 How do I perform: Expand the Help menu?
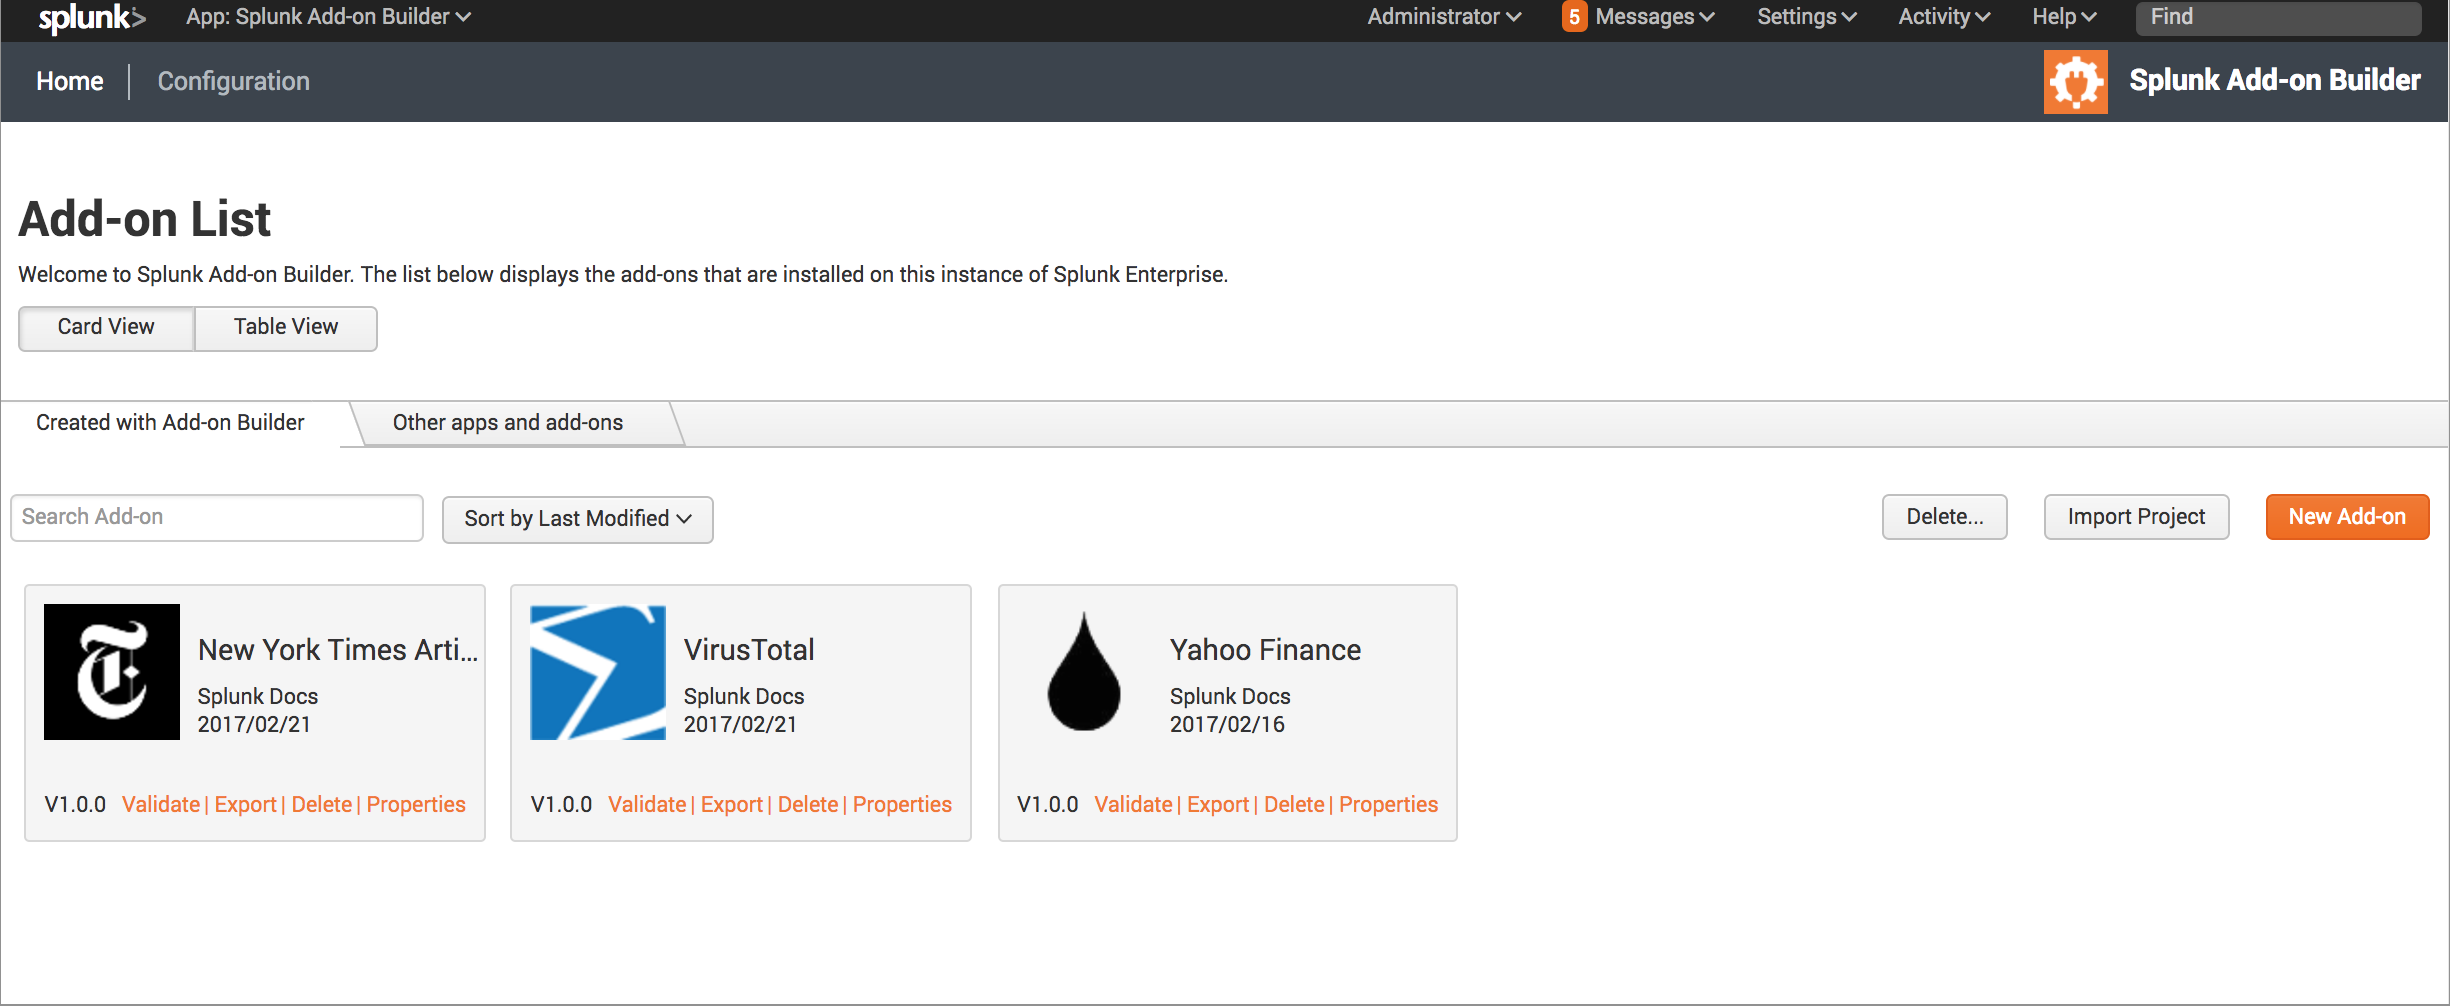(2064, 17)
